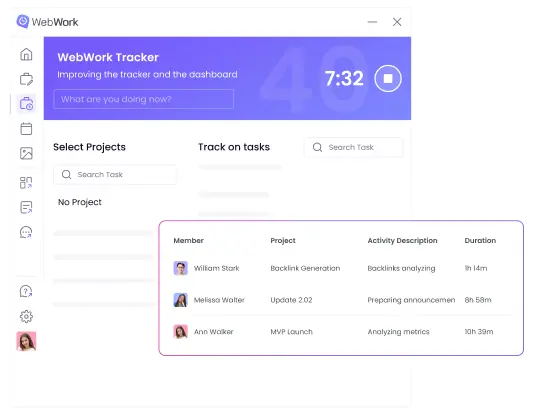Click the 8h 58m duration value

click(478, 300)
